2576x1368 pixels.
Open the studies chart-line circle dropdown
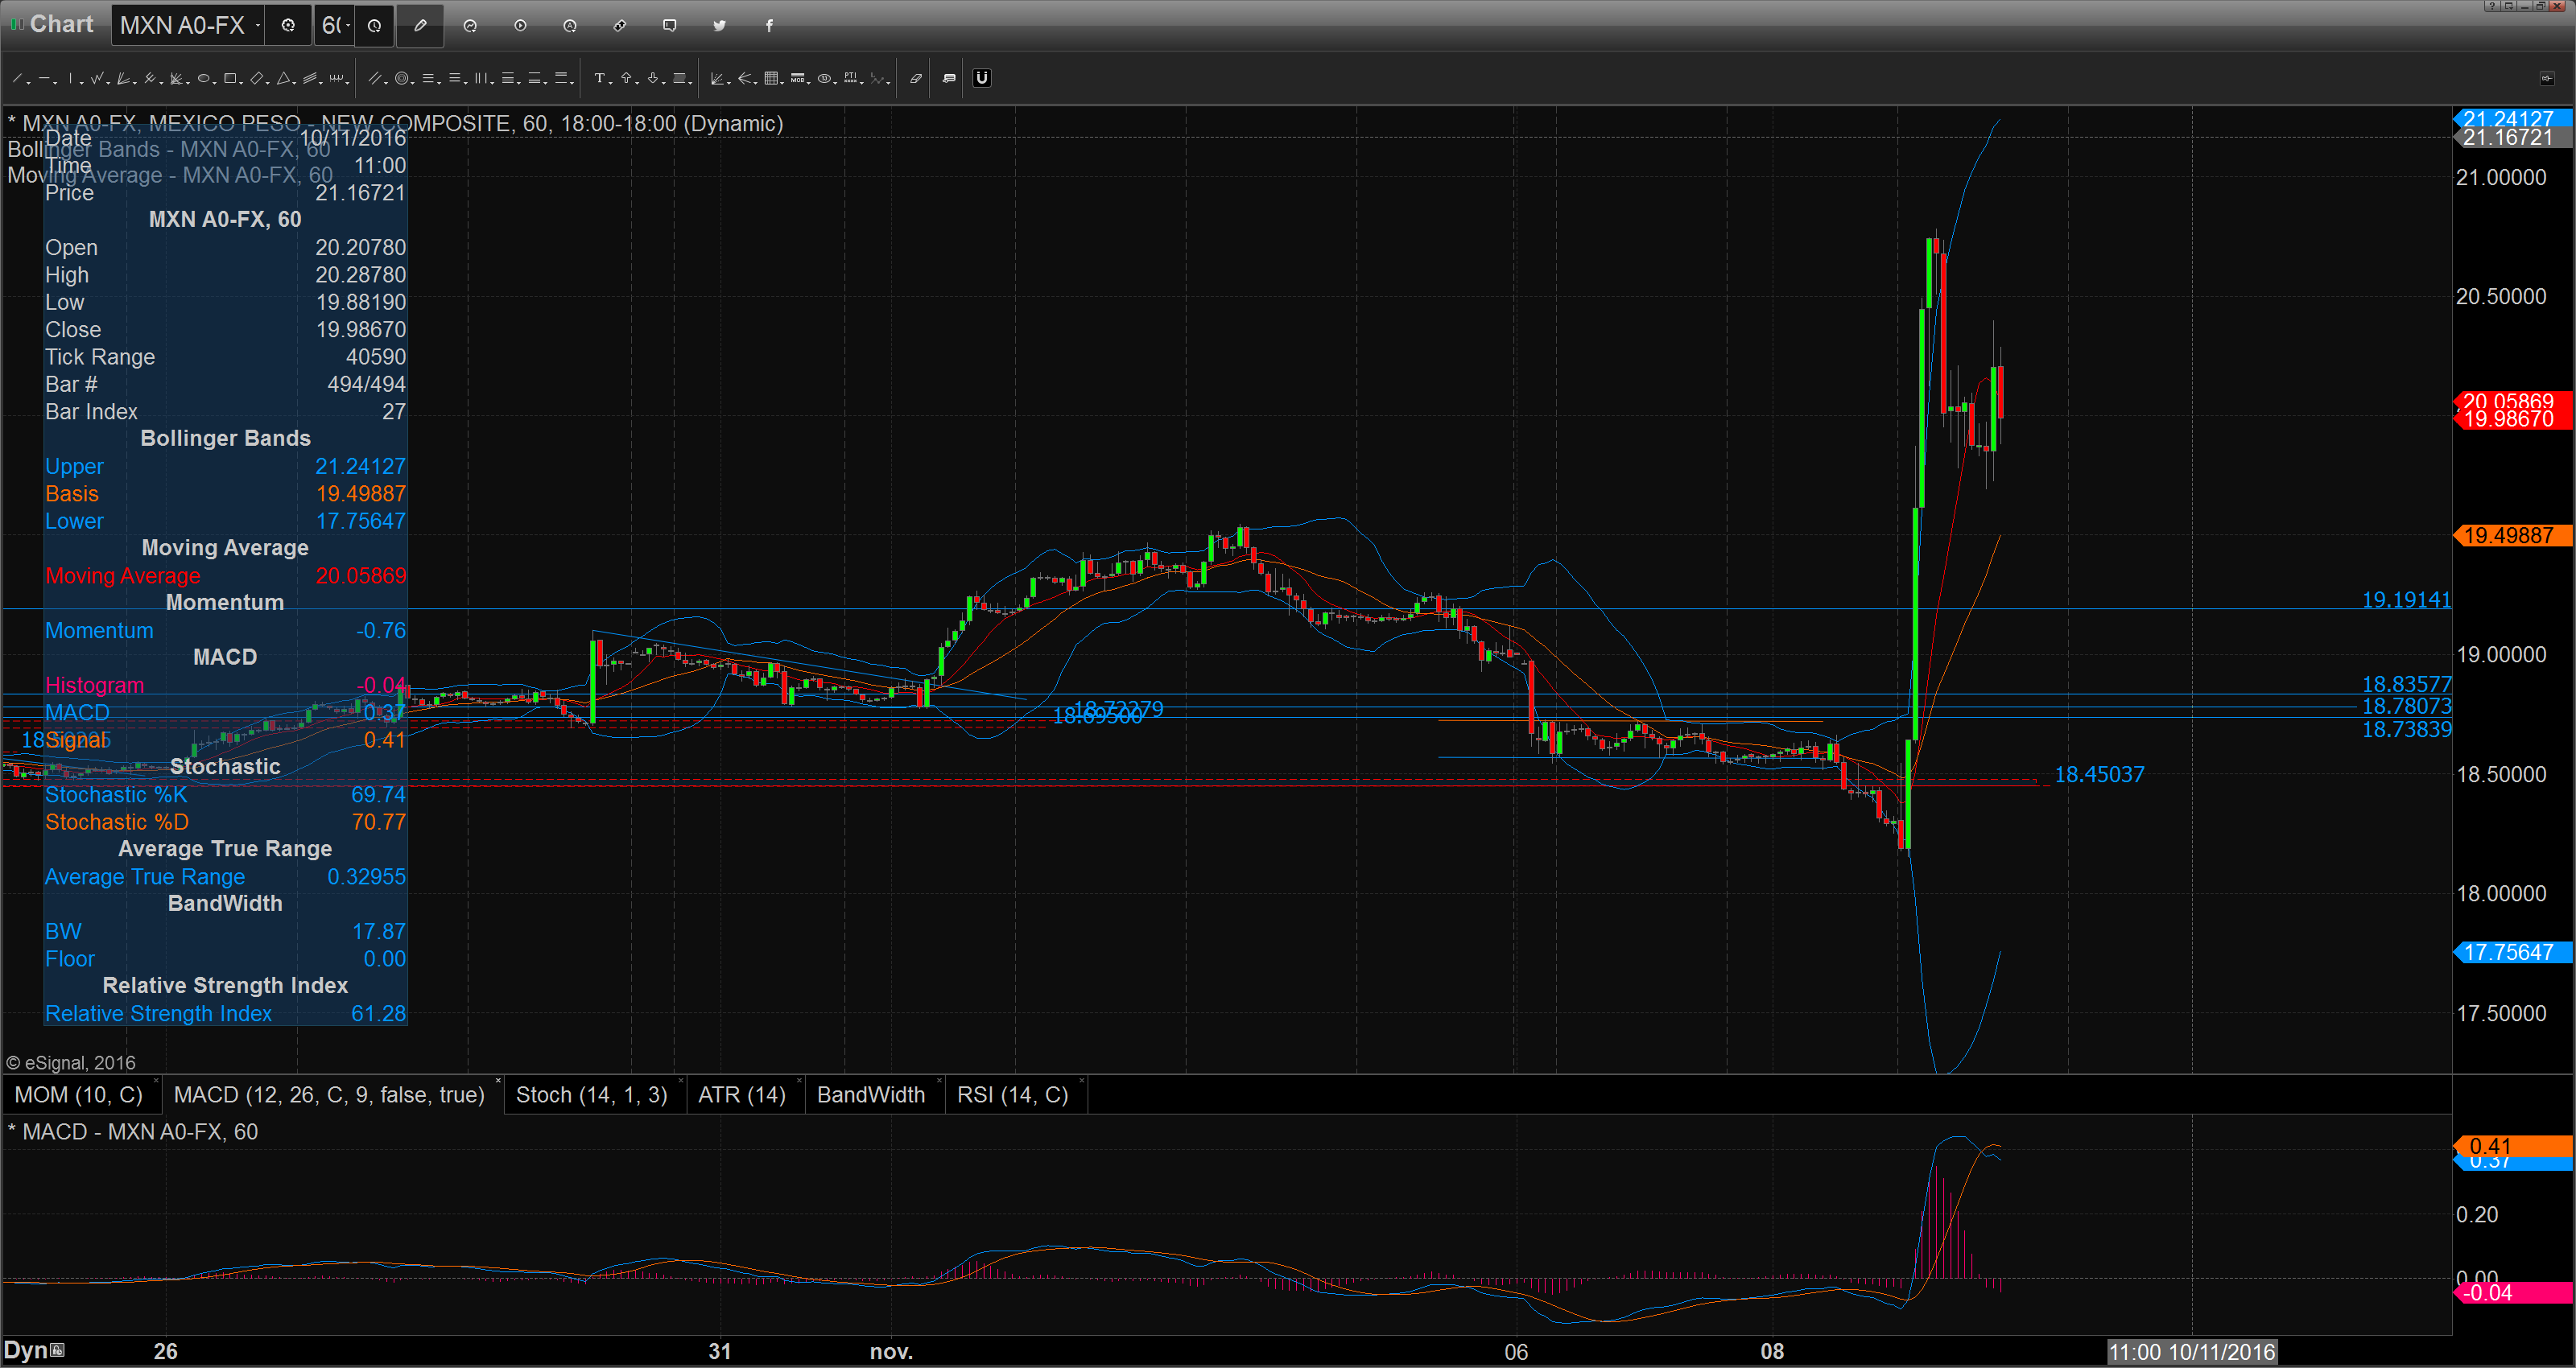click(470, 25)
